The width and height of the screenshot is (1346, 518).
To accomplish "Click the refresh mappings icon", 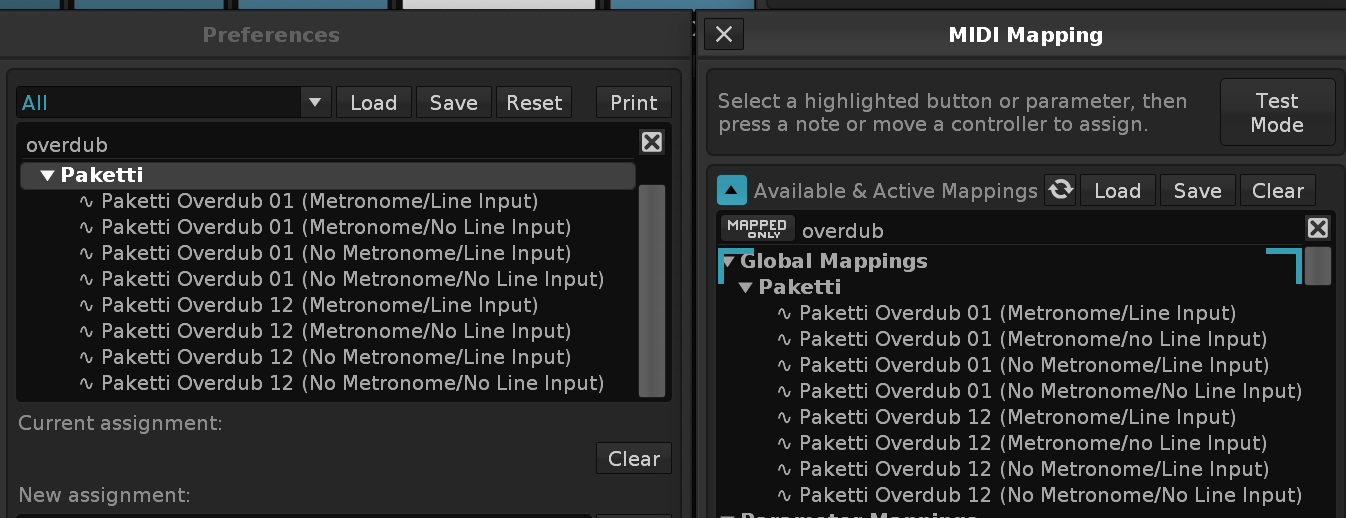I will point(1060,190).
